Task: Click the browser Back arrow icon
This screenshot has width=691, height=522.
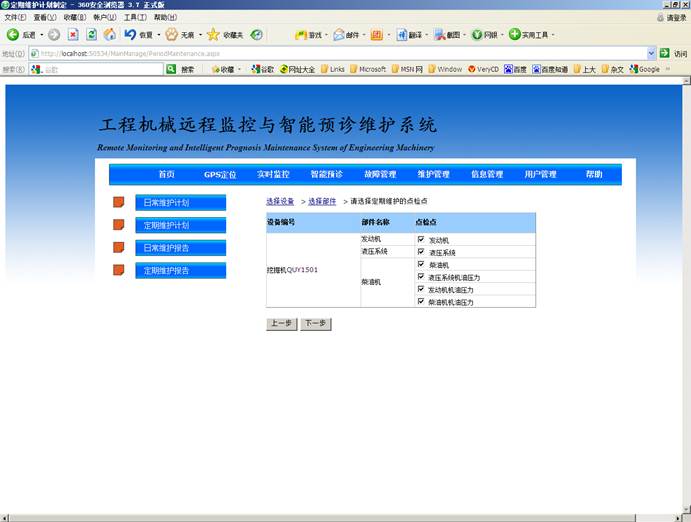Action: click(x=13, y=35)
